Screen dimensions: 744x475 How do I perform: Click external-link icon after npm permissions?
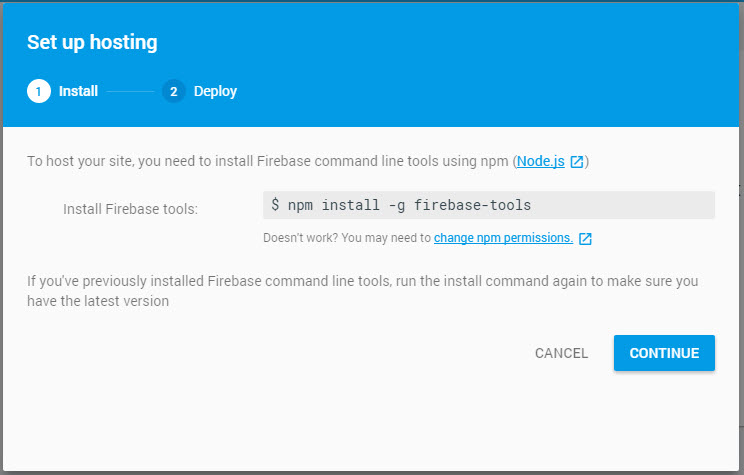(585, 238)
